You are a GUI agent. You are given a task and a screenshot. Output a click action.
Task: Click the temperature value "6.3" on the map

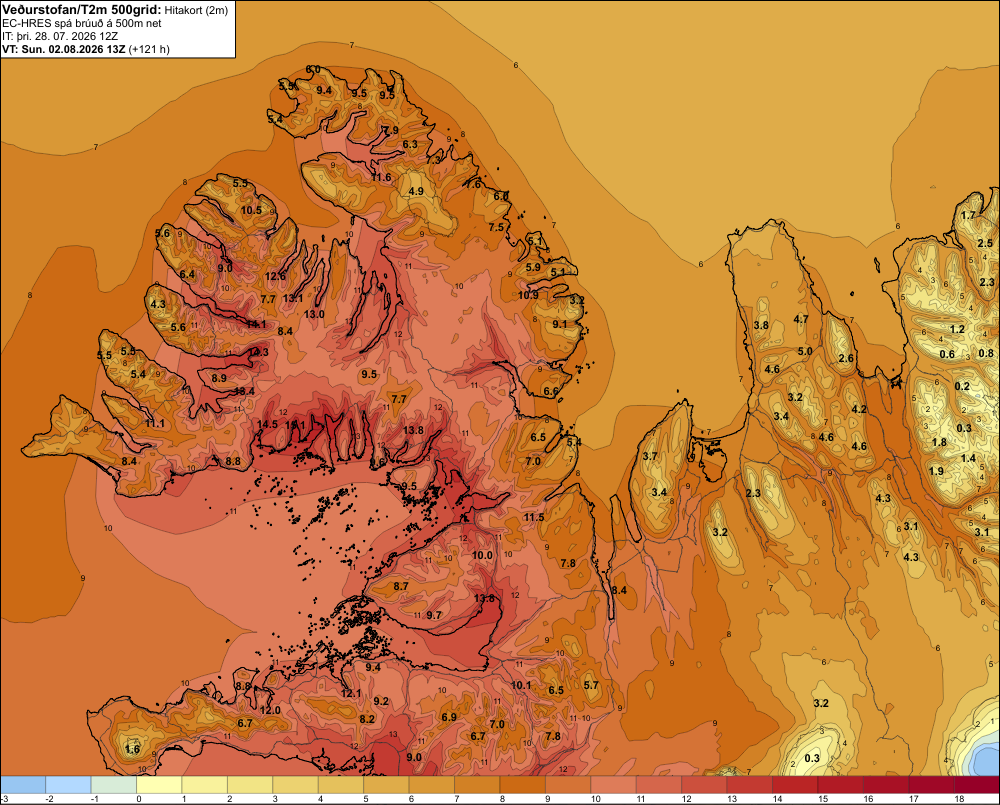click(x=410, y=144)
